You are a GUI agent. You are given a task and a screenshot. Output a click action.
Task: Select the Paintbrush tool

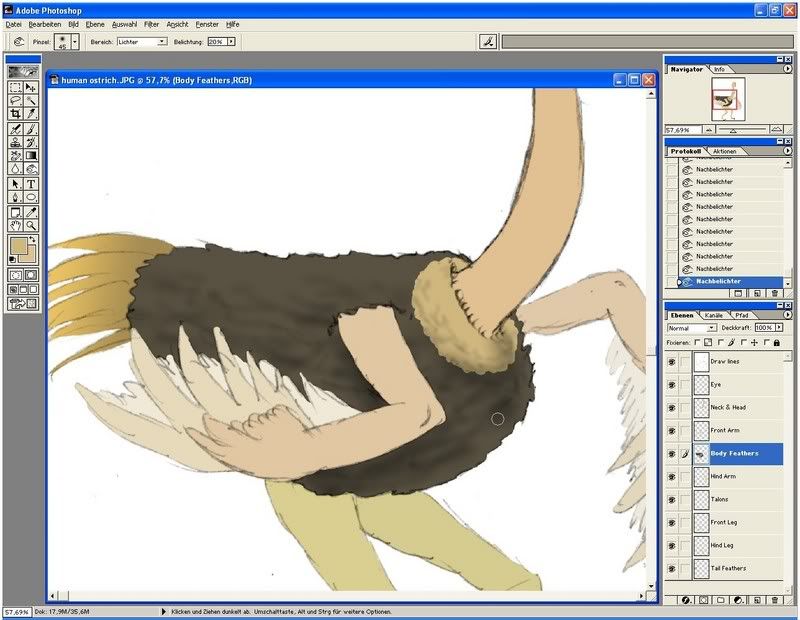pyautogui.click(x=31, y=129)
